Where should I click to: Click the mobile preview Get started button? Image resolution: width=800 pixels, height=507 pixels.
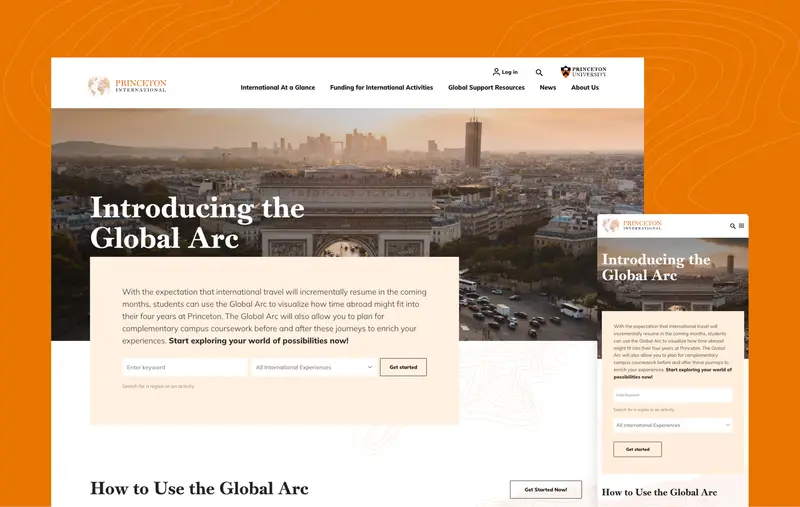click(637, 449)
